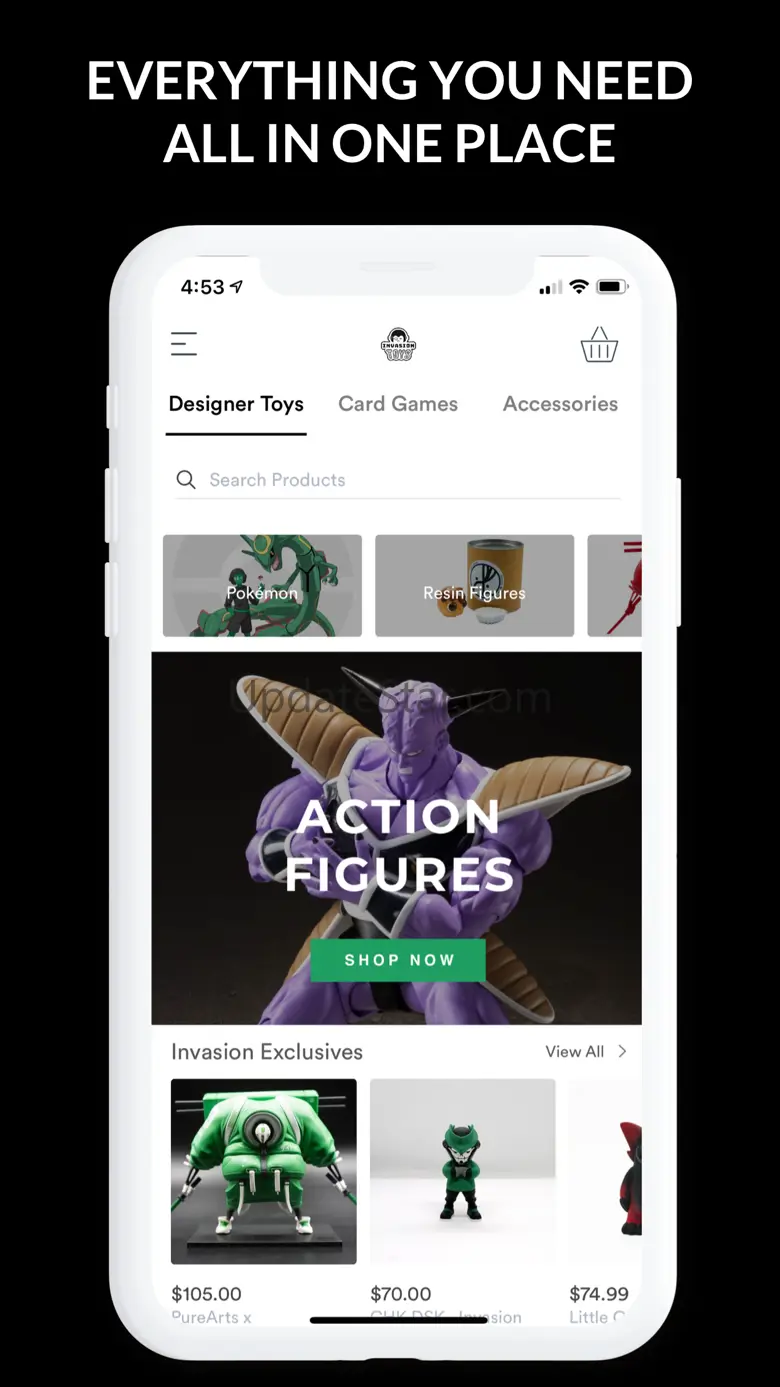Tap the location arrow beside time

click(x=236, y=287)
